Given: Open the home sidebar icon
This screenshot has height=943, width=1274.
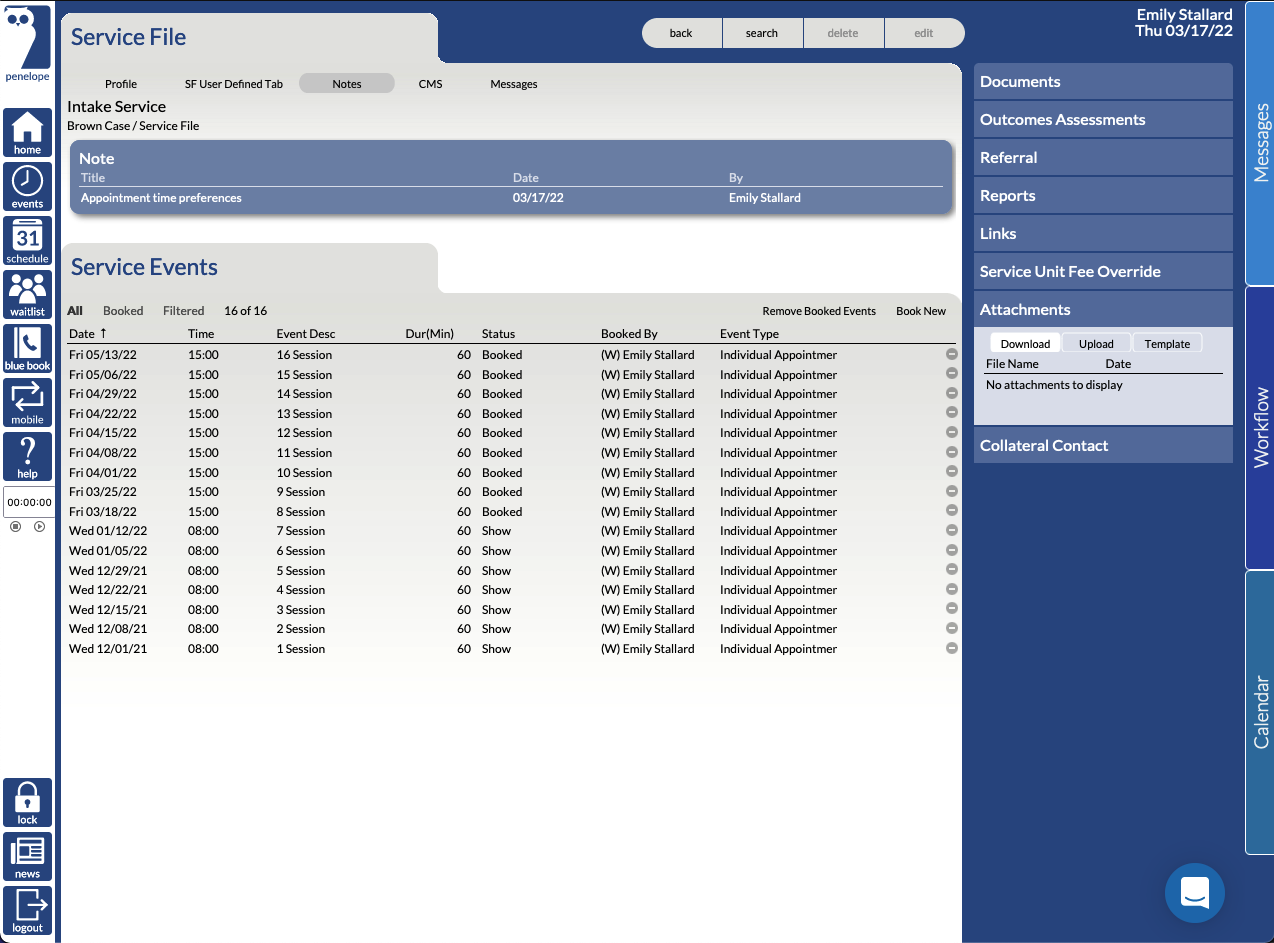Looking at the screenshot, I should [27, 133].
